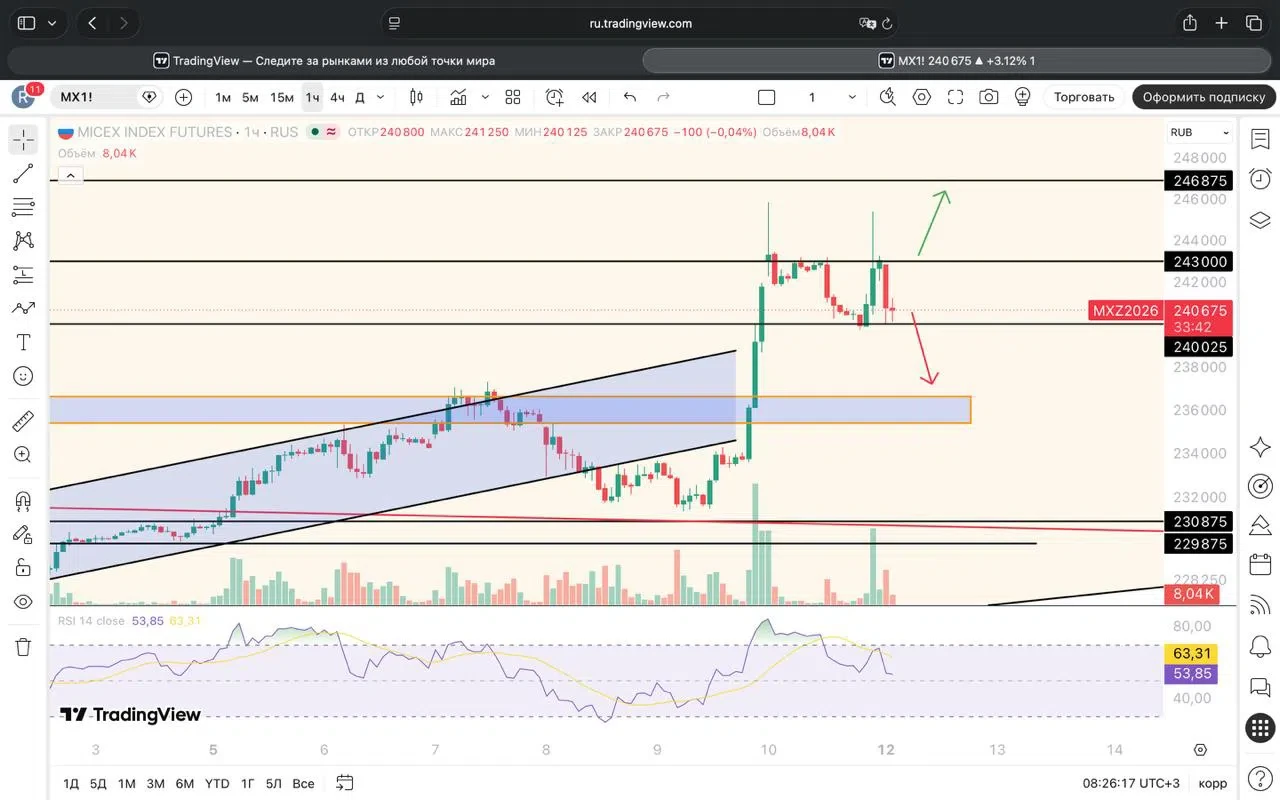
Task: Open the economic calendar icon
Action: tap(1260, 567)
